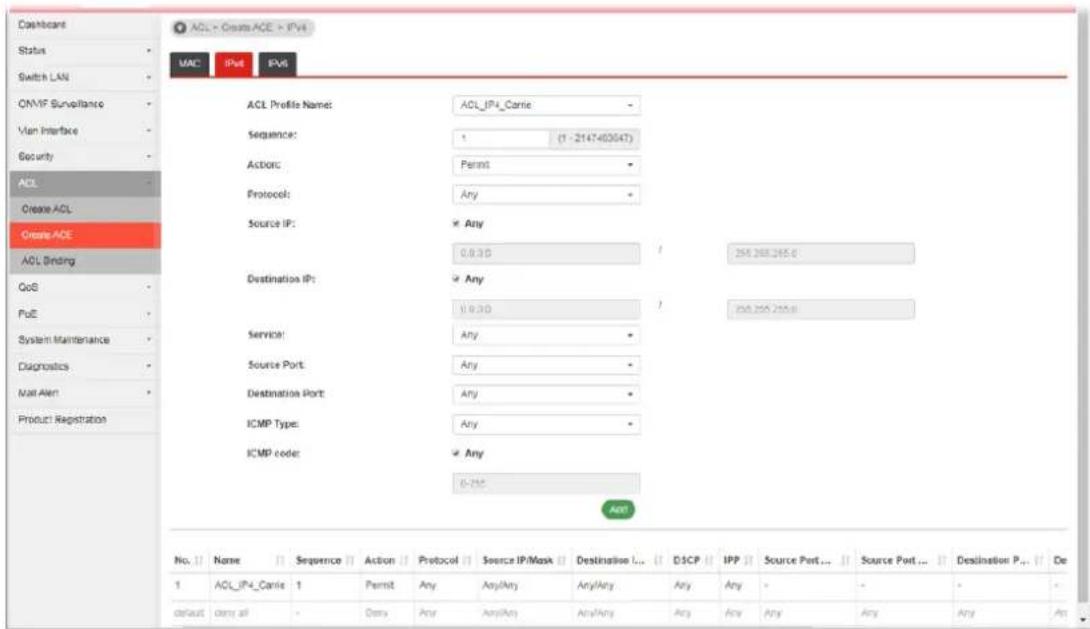
Task: Open Create ACL sidebar item
Action: (x=84, y=209)
